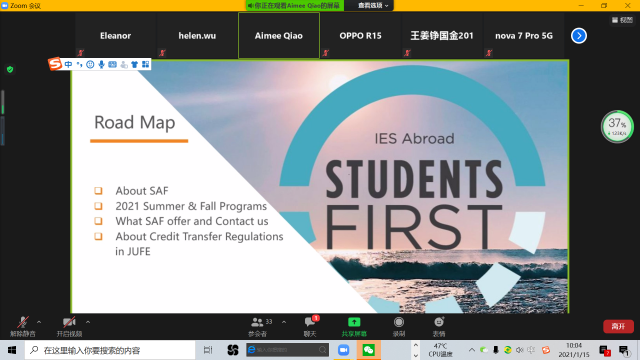
Task: Select nova 7 Pro 5G participant tile
Action: tap(524, 36)
